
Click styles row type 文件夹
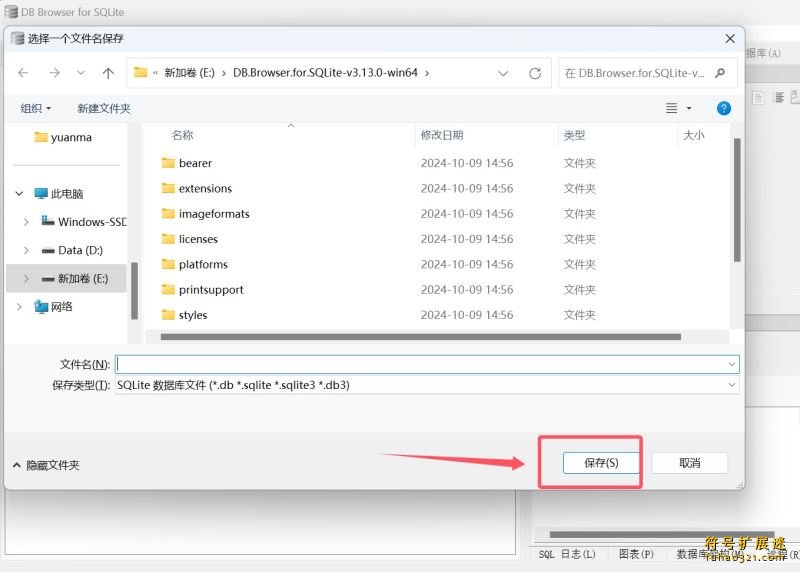click(580, 315)
